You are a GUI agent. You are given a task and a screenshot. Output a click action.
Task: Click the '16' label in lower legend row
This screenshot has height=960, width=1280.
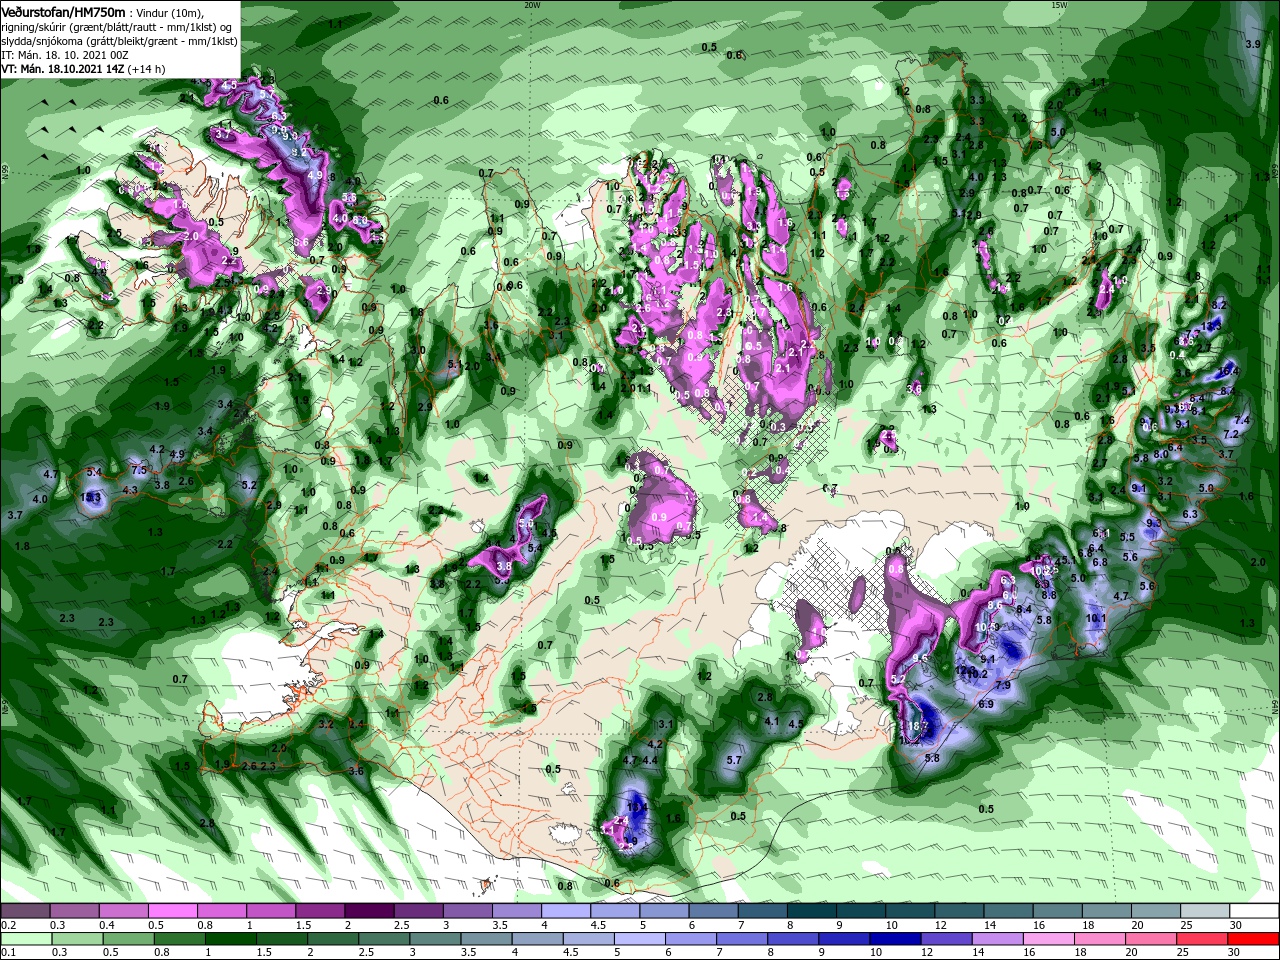[1029, 951]
